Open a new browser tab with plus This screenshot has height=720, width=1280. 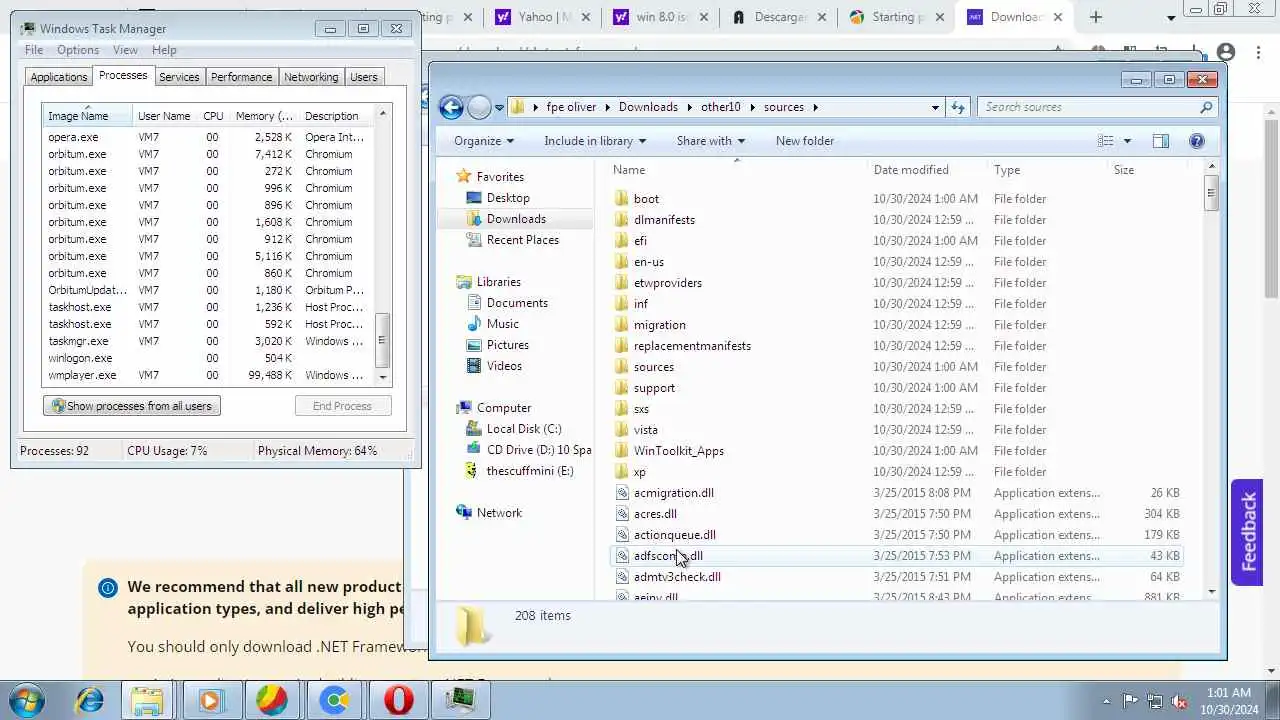[1096, 17]
